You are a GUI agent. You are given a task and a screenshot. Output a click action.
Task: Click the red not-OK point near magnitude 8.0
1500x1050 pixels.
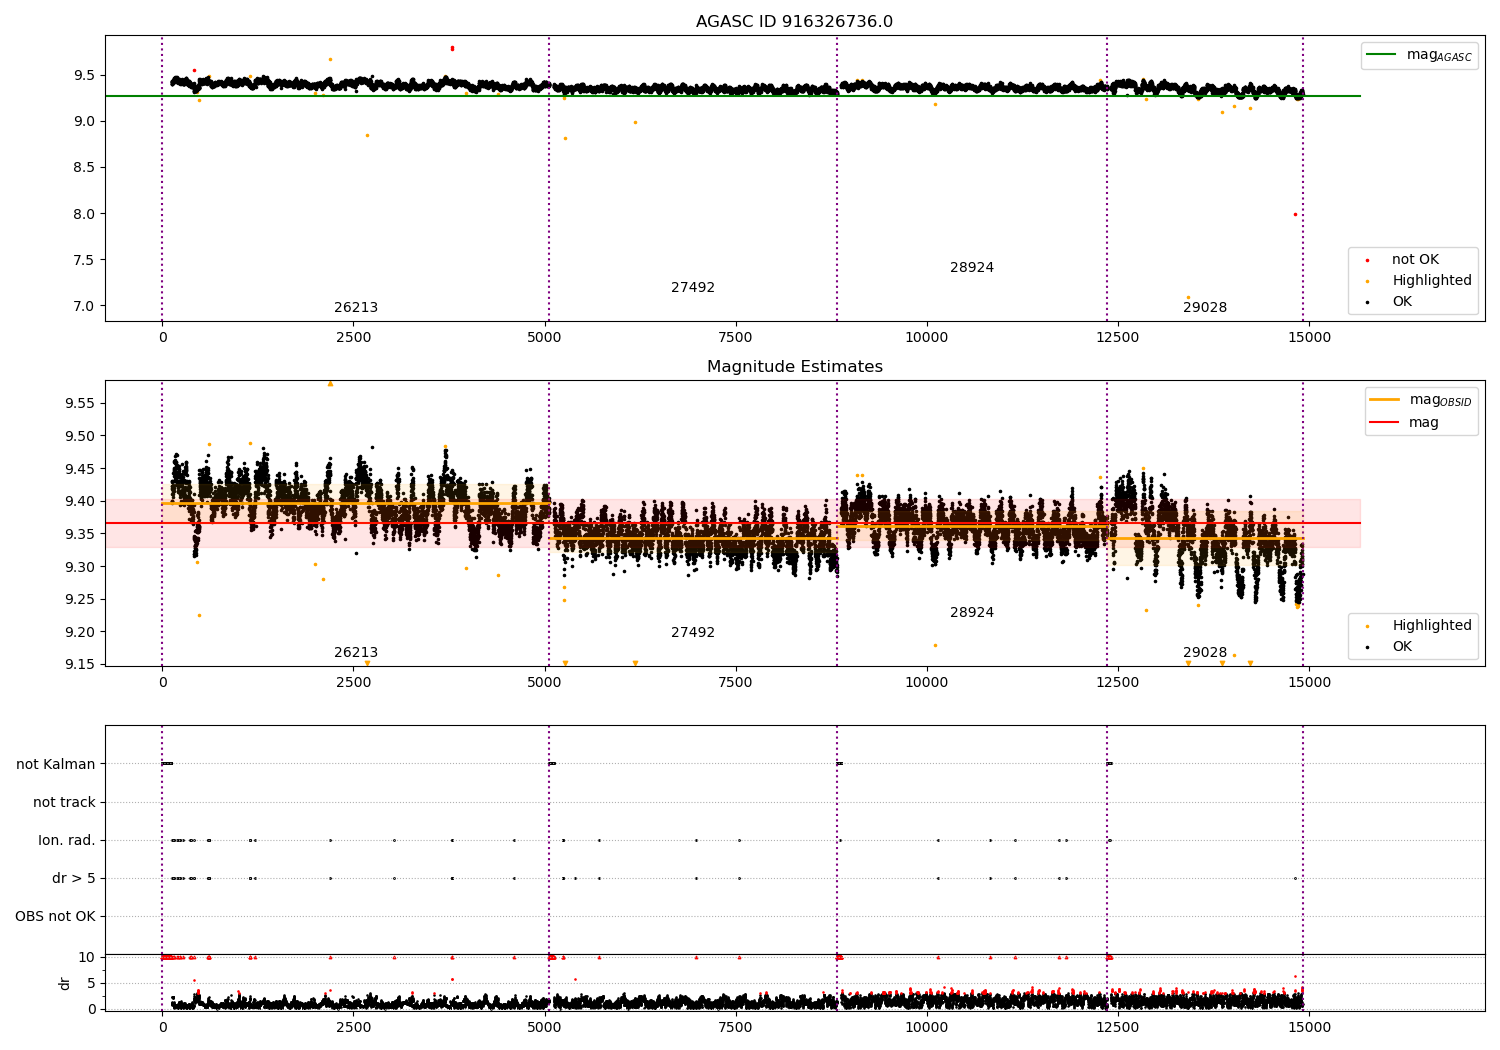click(1295, 214)
